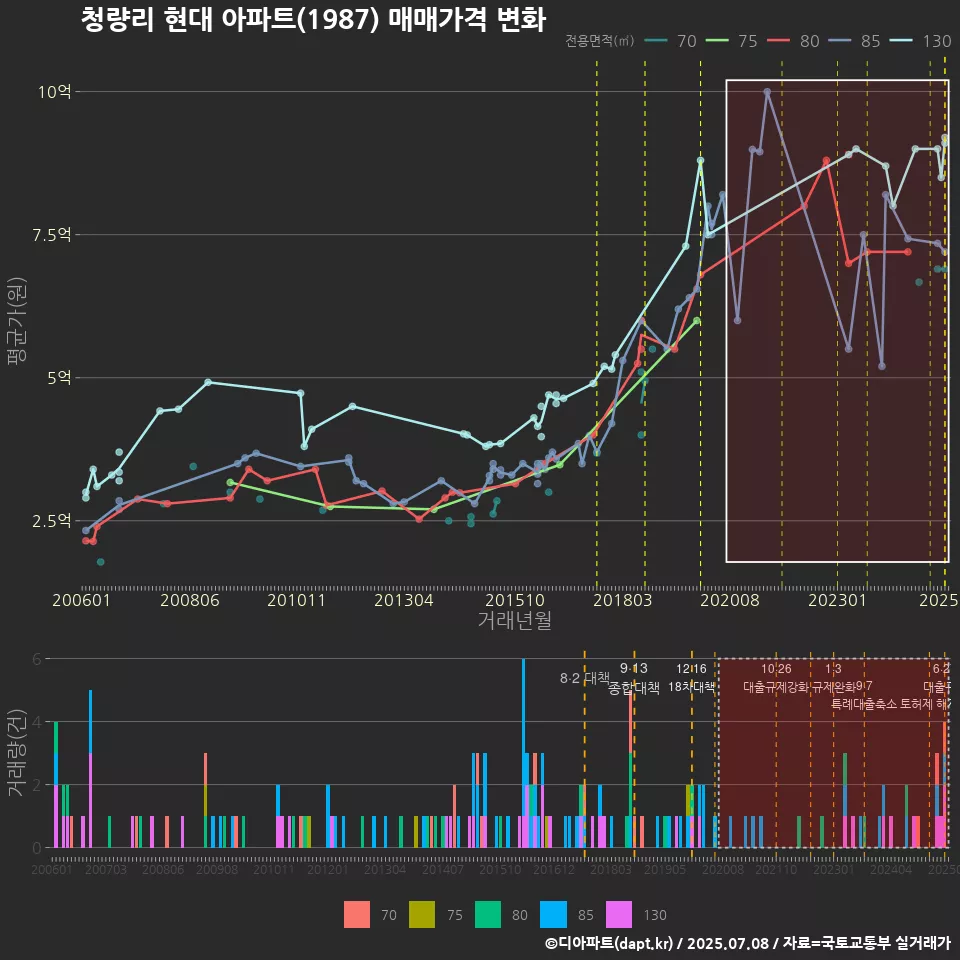This screenshot has height=960, width=960.
Task: Click the teal 70 line key beside 전용면적
Action: [656, 41]
